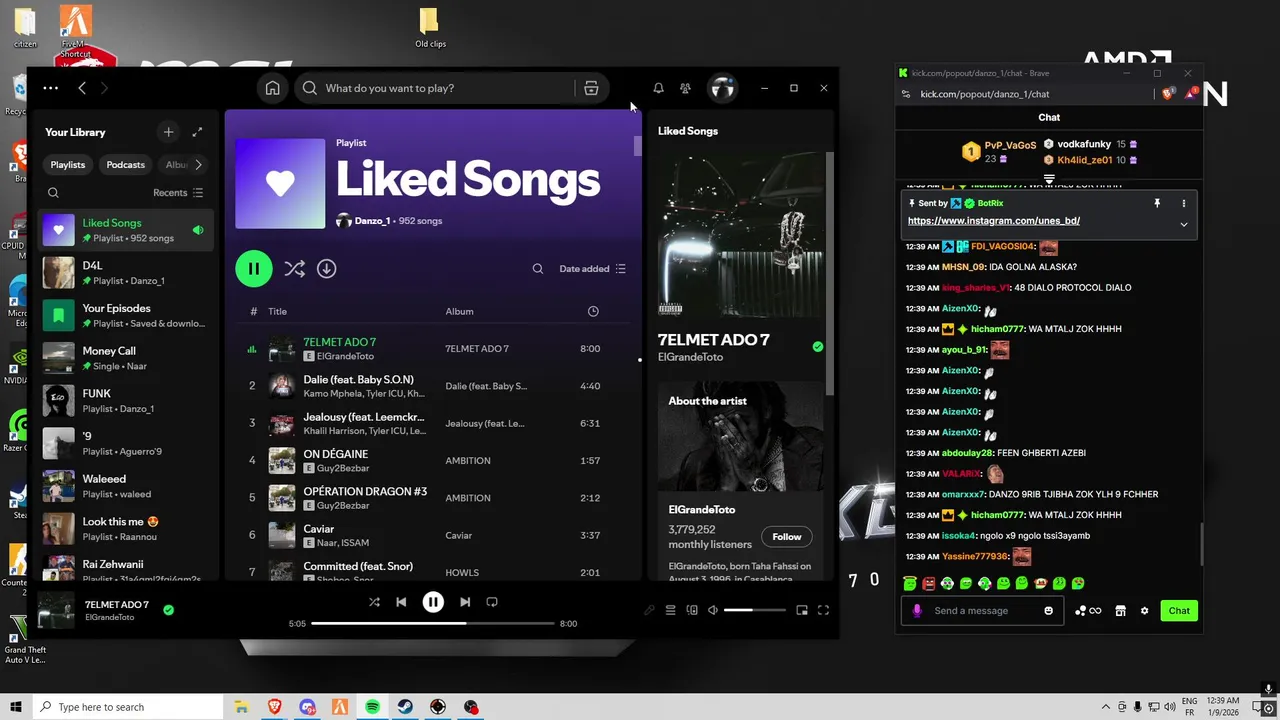Click the Caviar track cover thumbnail
The image size is (1280, 720).
pos(282,535)
